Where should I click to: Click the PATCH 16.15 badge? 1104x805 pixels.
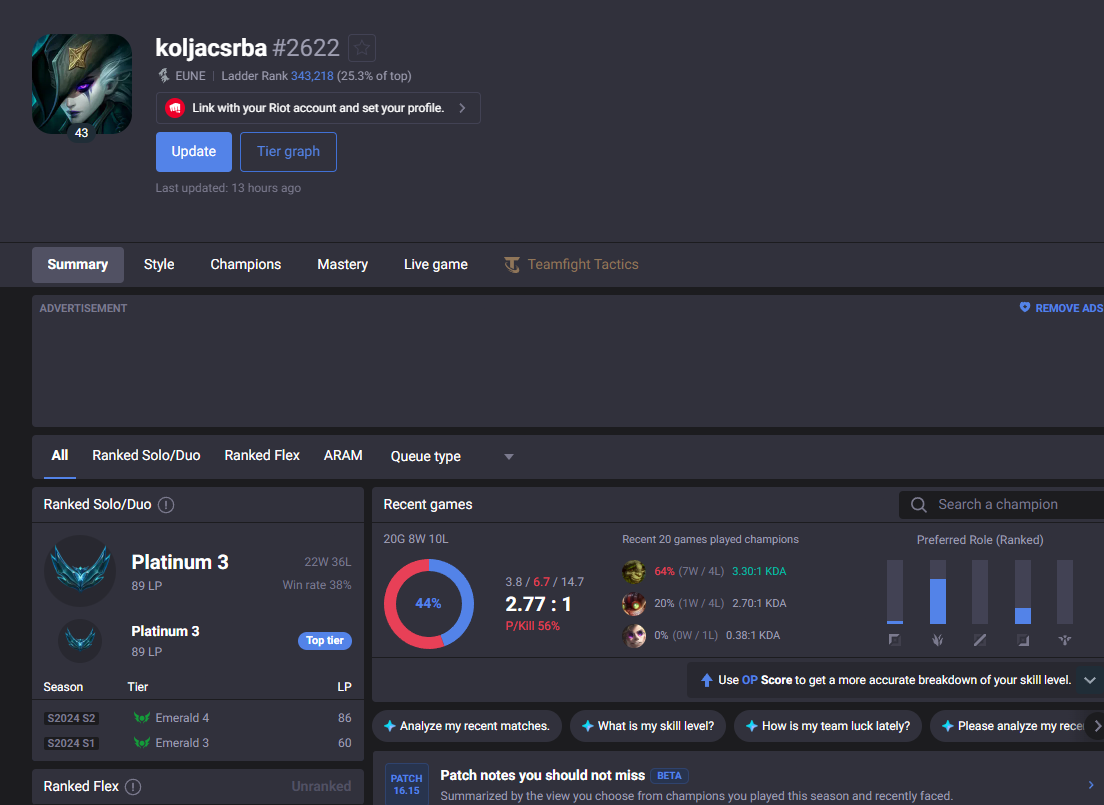(x=406, y=785)
